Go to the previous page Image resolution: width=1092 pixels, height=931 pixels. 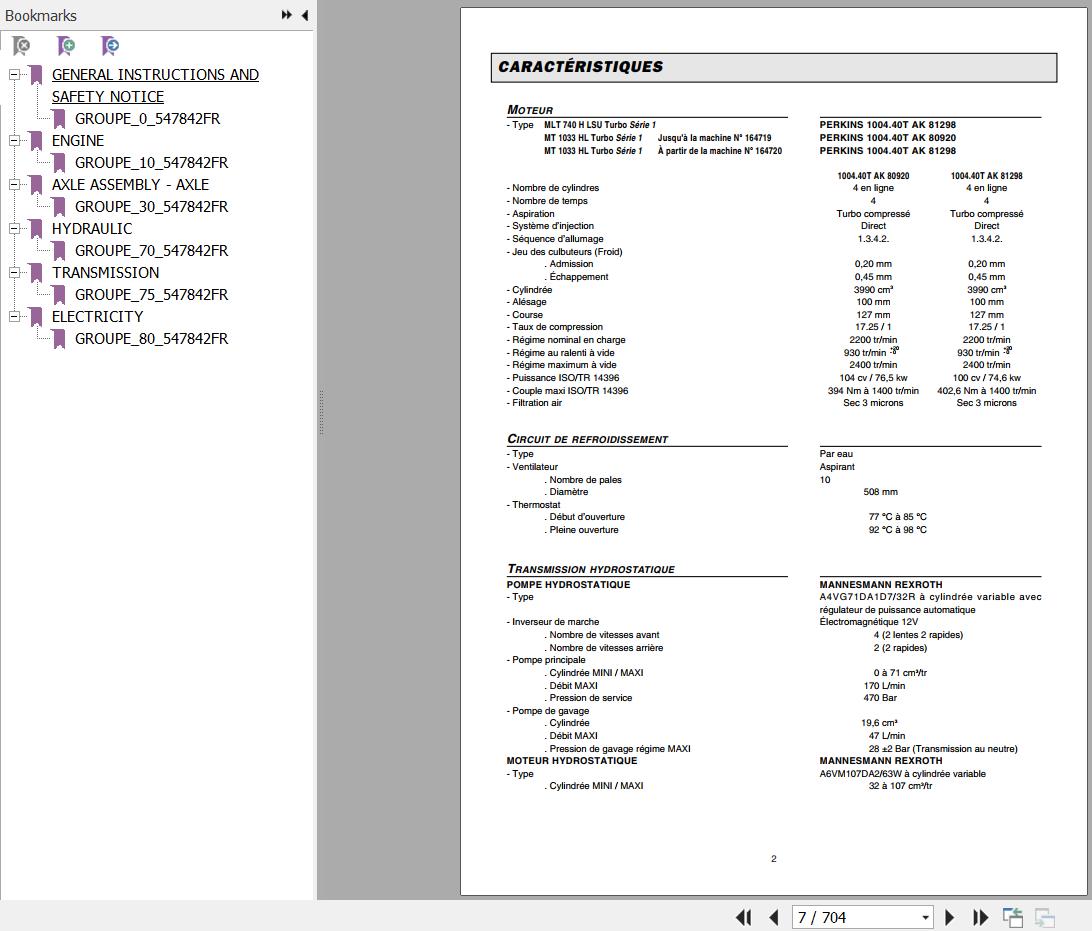click(774, 917)
